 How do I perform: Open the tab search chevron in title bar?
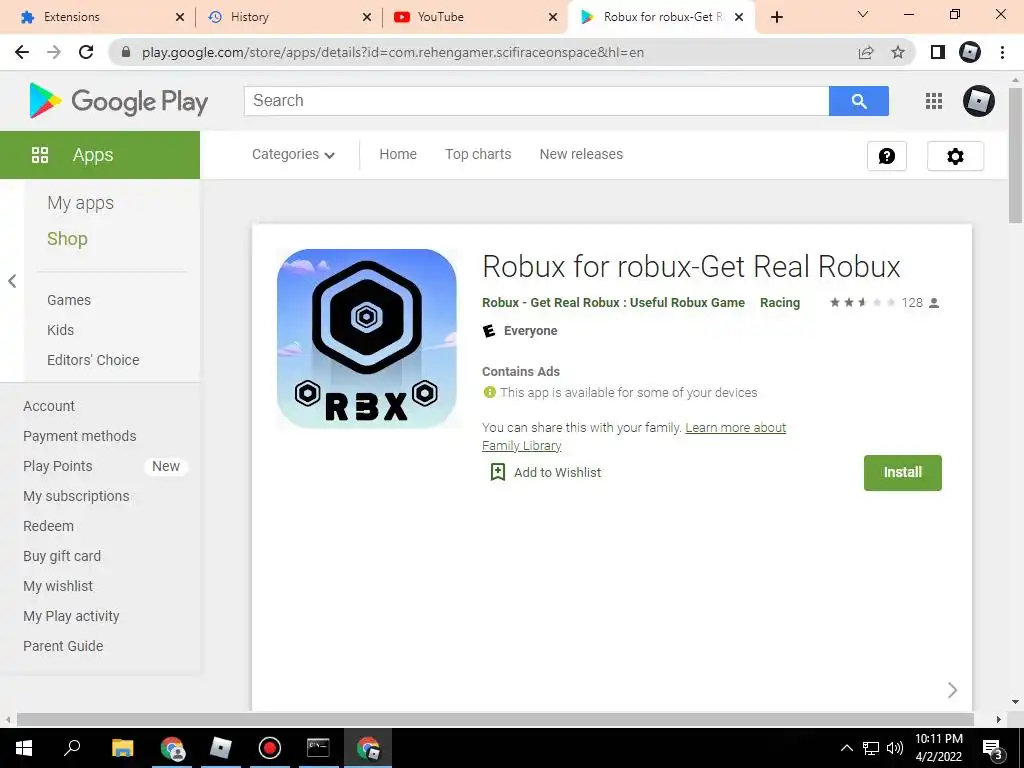[x=863, y=14]
